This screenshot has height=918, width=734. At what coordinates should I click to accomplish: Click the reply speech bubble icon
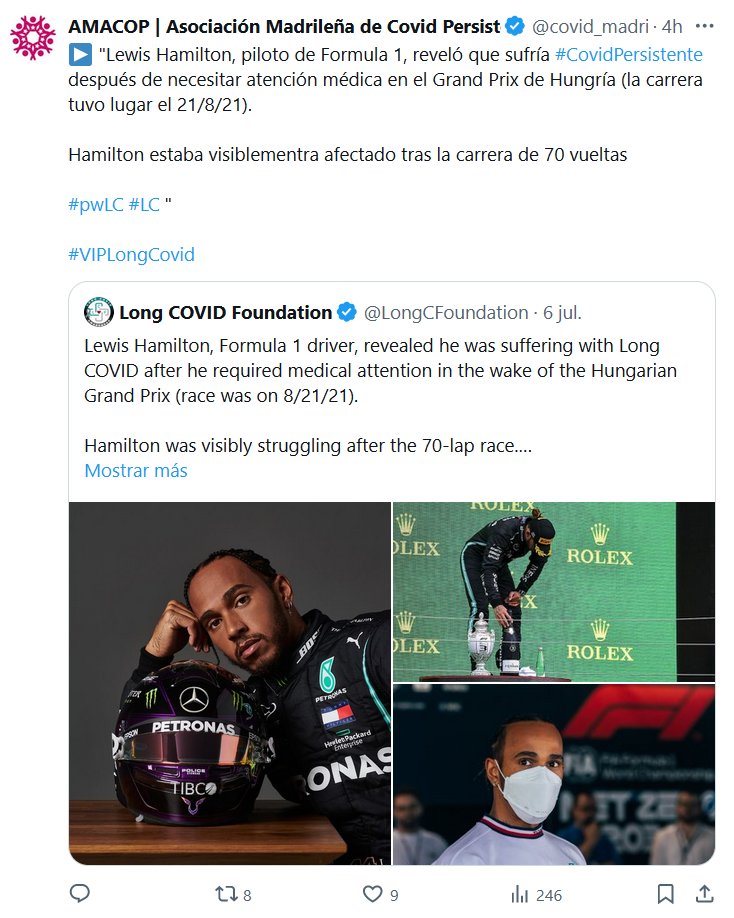(79, 893)
